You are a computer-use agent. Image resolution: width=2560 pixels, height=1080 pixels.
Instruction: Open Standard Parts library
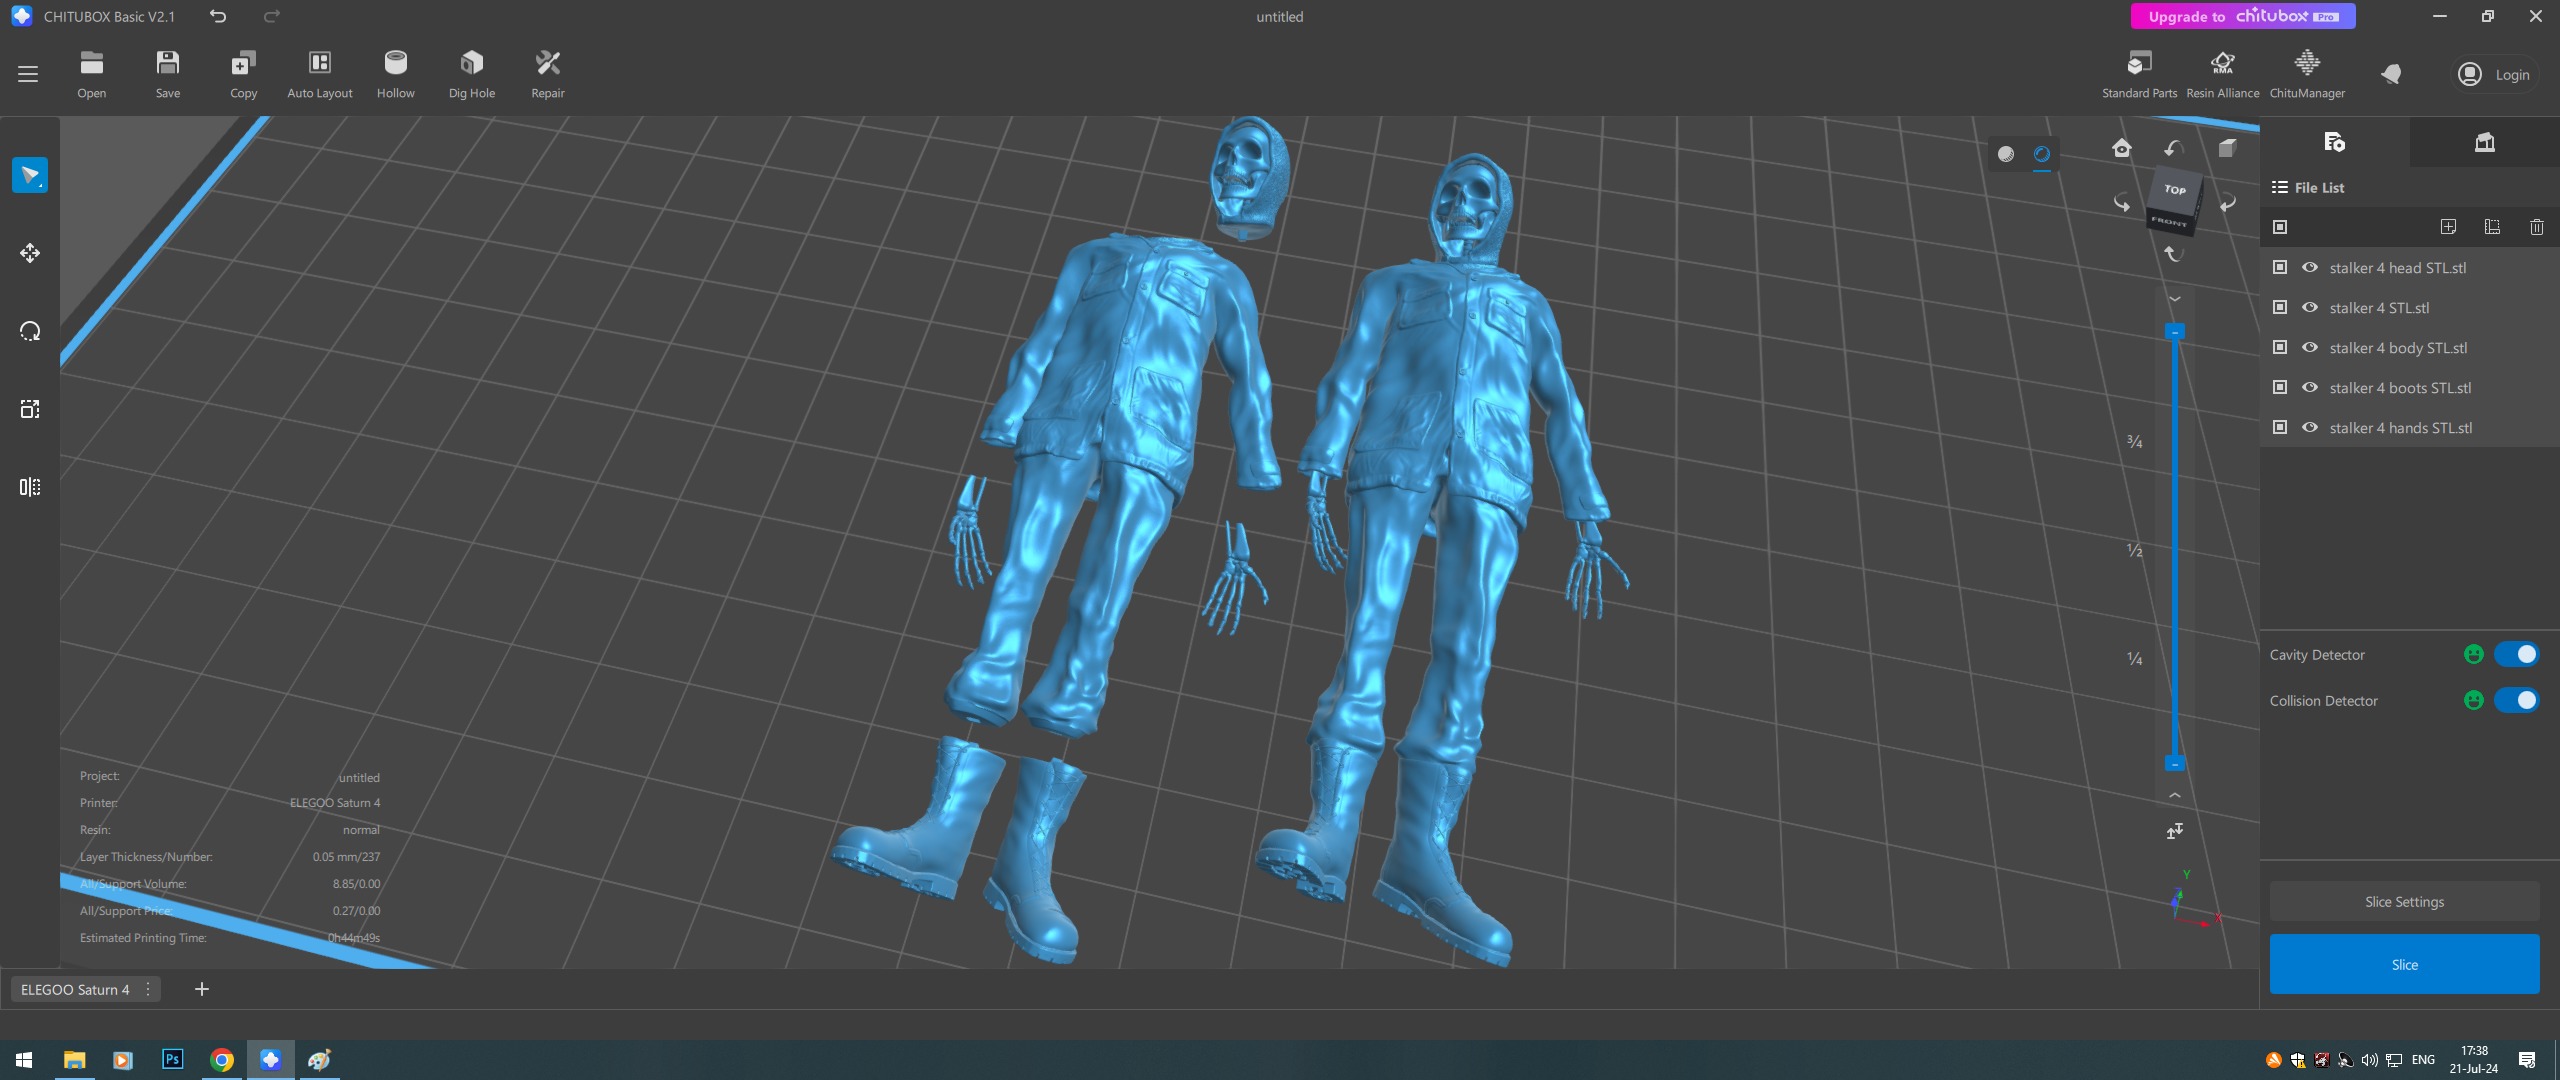2139,74
